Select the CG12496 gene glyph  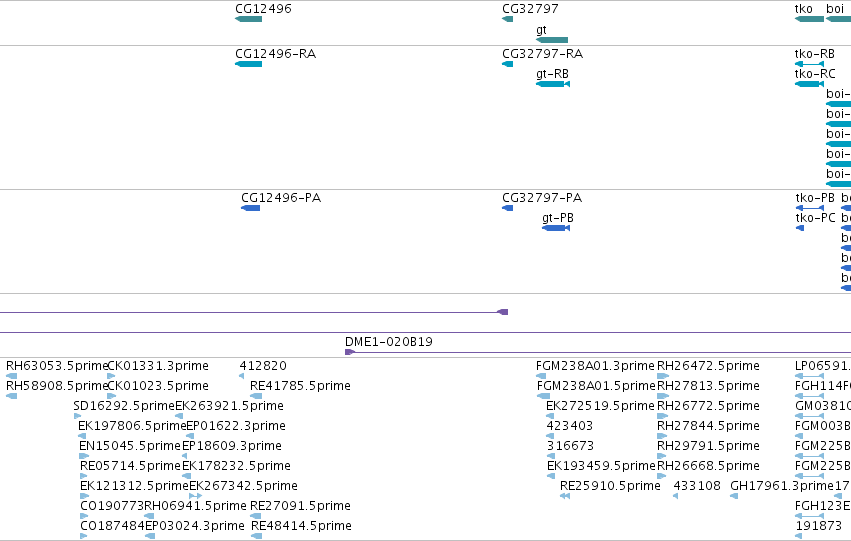[249, 19]
